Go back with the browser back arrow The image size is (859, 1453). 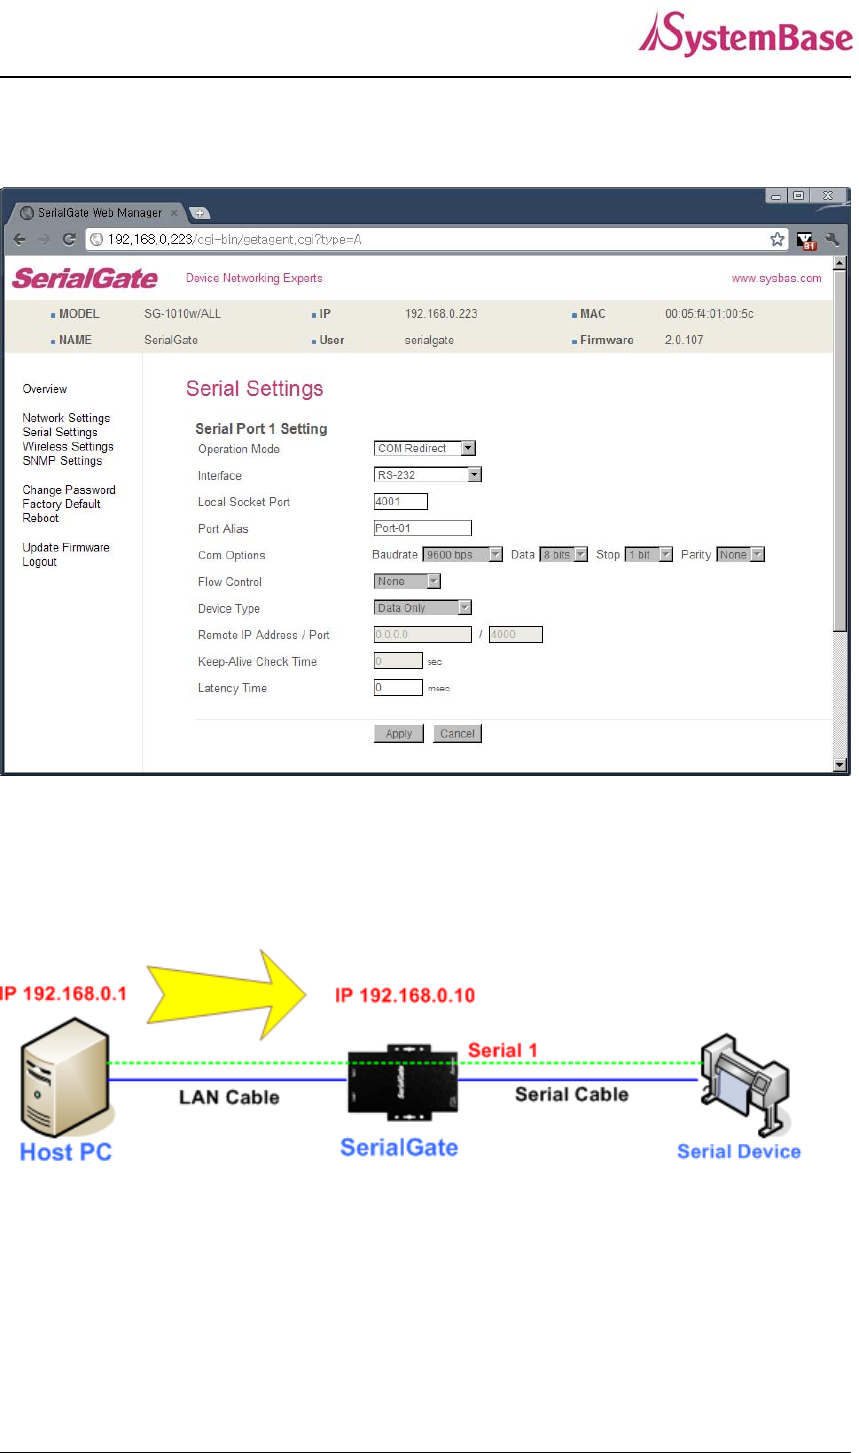21,239
